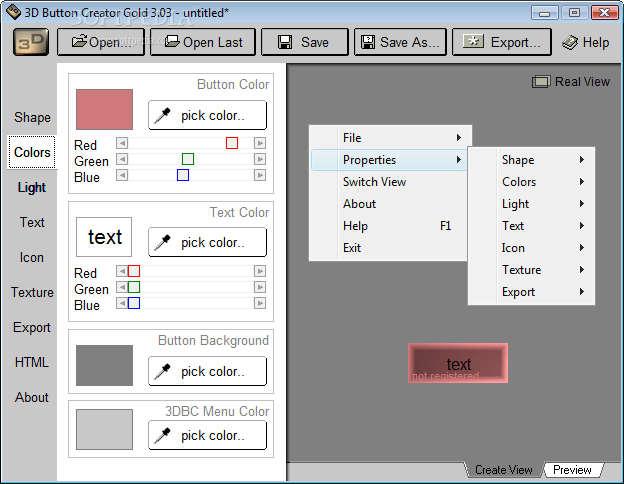
Task: Open the Text sidebar section
Action: 32,222
